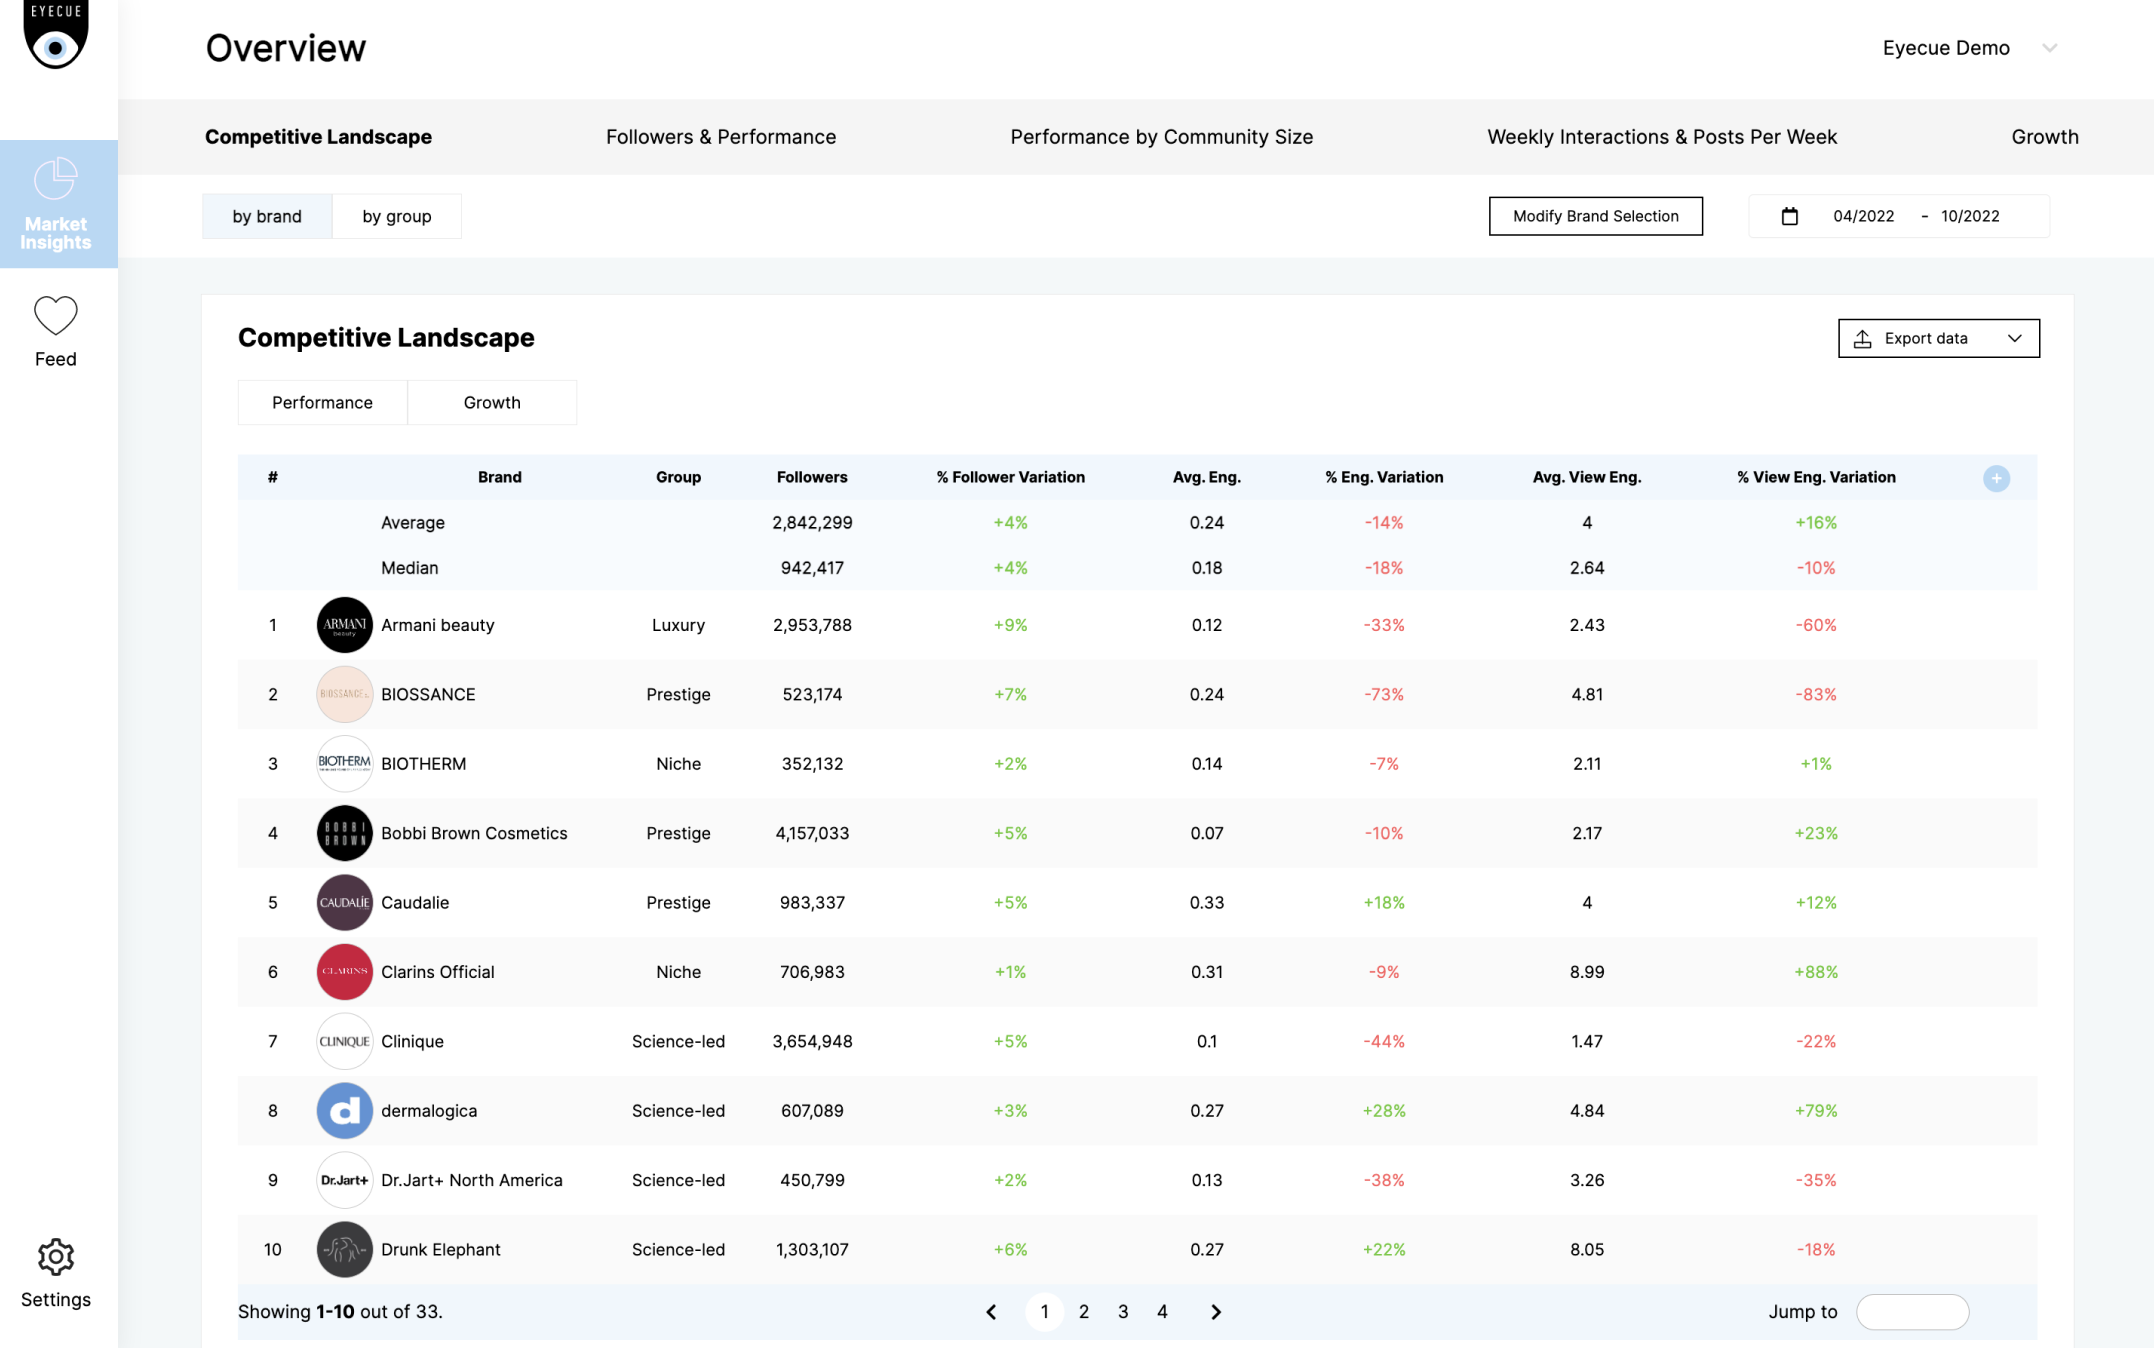Expand the Eyecue Demo account dropdown
Viewport: 2154px width, 1348px height.
[x=2050, y=48]
